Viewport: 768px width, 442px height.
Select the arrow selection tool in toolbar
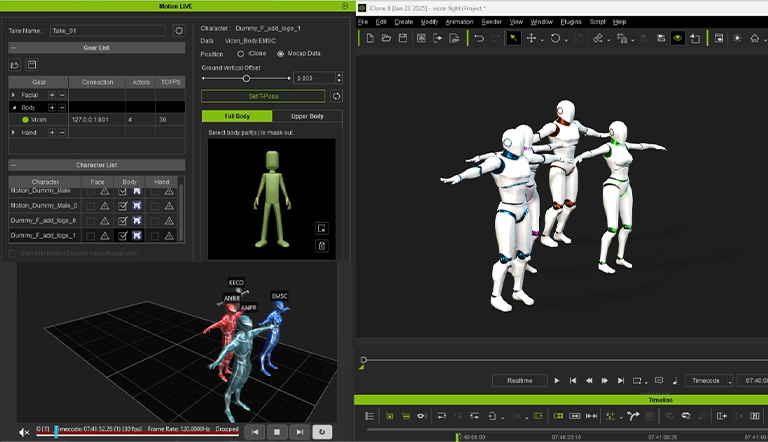pos(512,38)
